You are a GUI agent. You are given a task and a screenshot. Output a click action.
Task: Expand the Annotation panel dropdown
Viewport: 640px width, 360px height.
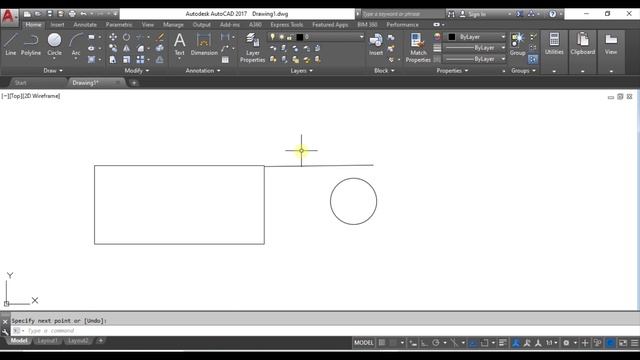(x=203, y=71)
